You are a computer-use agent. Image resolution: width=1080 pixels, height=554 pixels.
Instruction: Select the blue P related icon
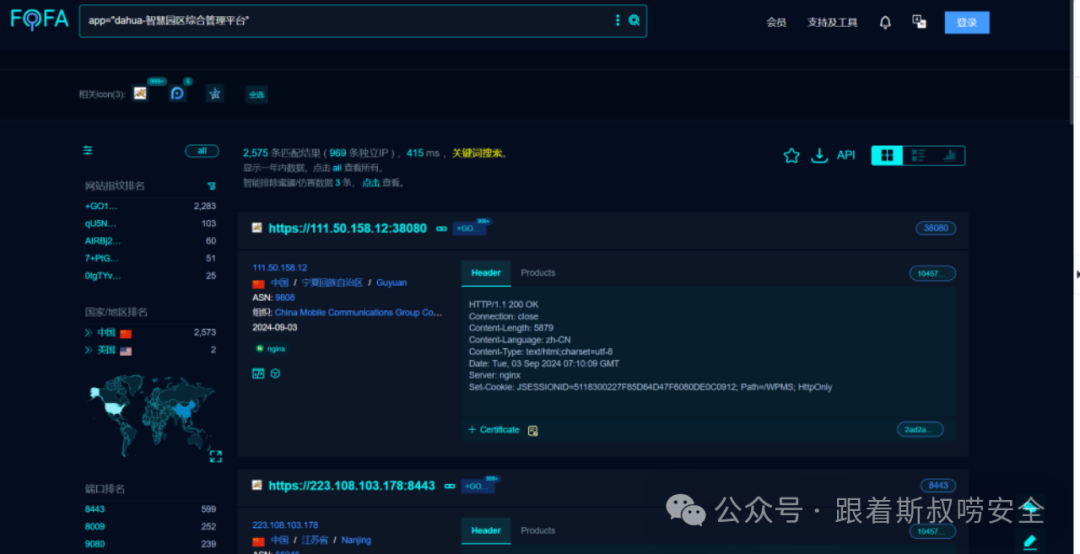pos(178,94)
